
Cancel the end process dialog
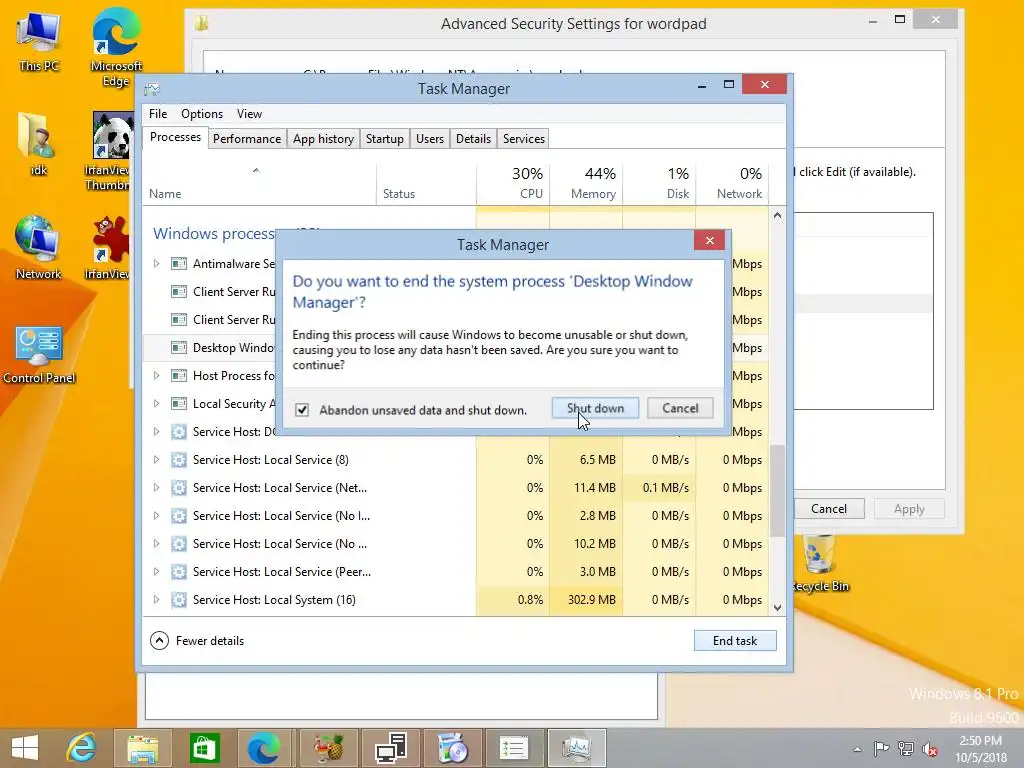click(x=680, y=408)
